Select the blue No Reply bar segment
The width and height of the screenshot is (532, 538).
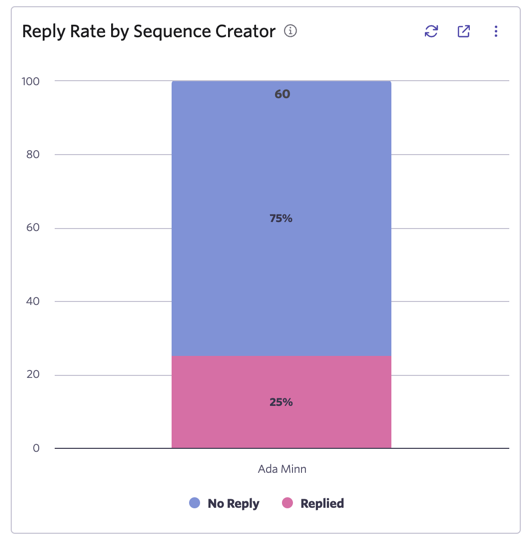click(x=281, y=219)
